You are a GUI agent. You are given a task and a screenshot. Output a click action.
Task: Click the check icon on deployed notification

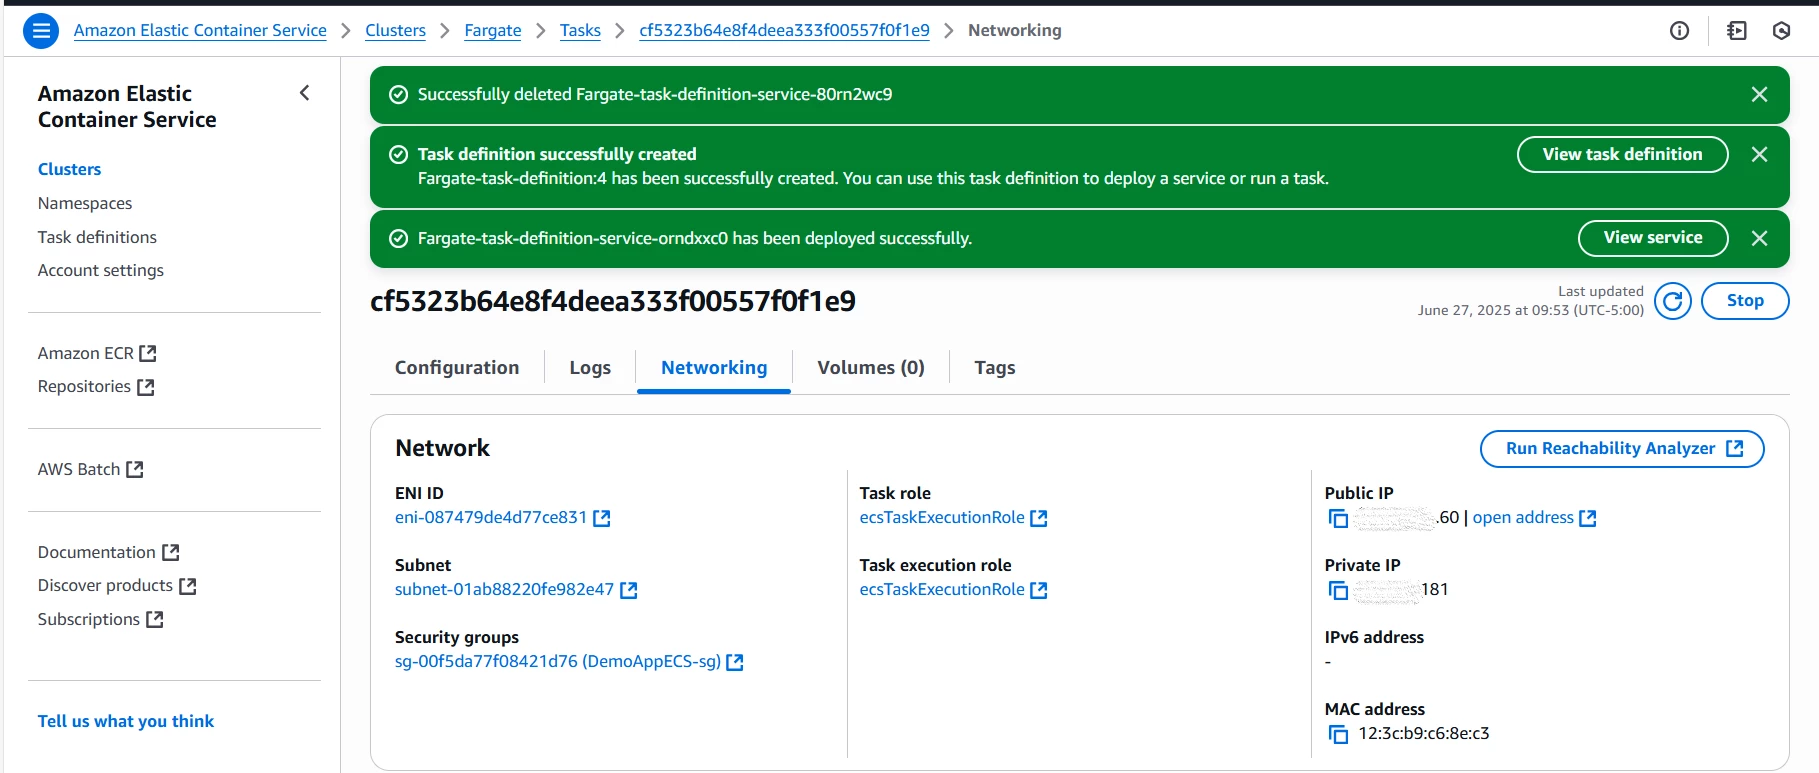tap(398, 239)
